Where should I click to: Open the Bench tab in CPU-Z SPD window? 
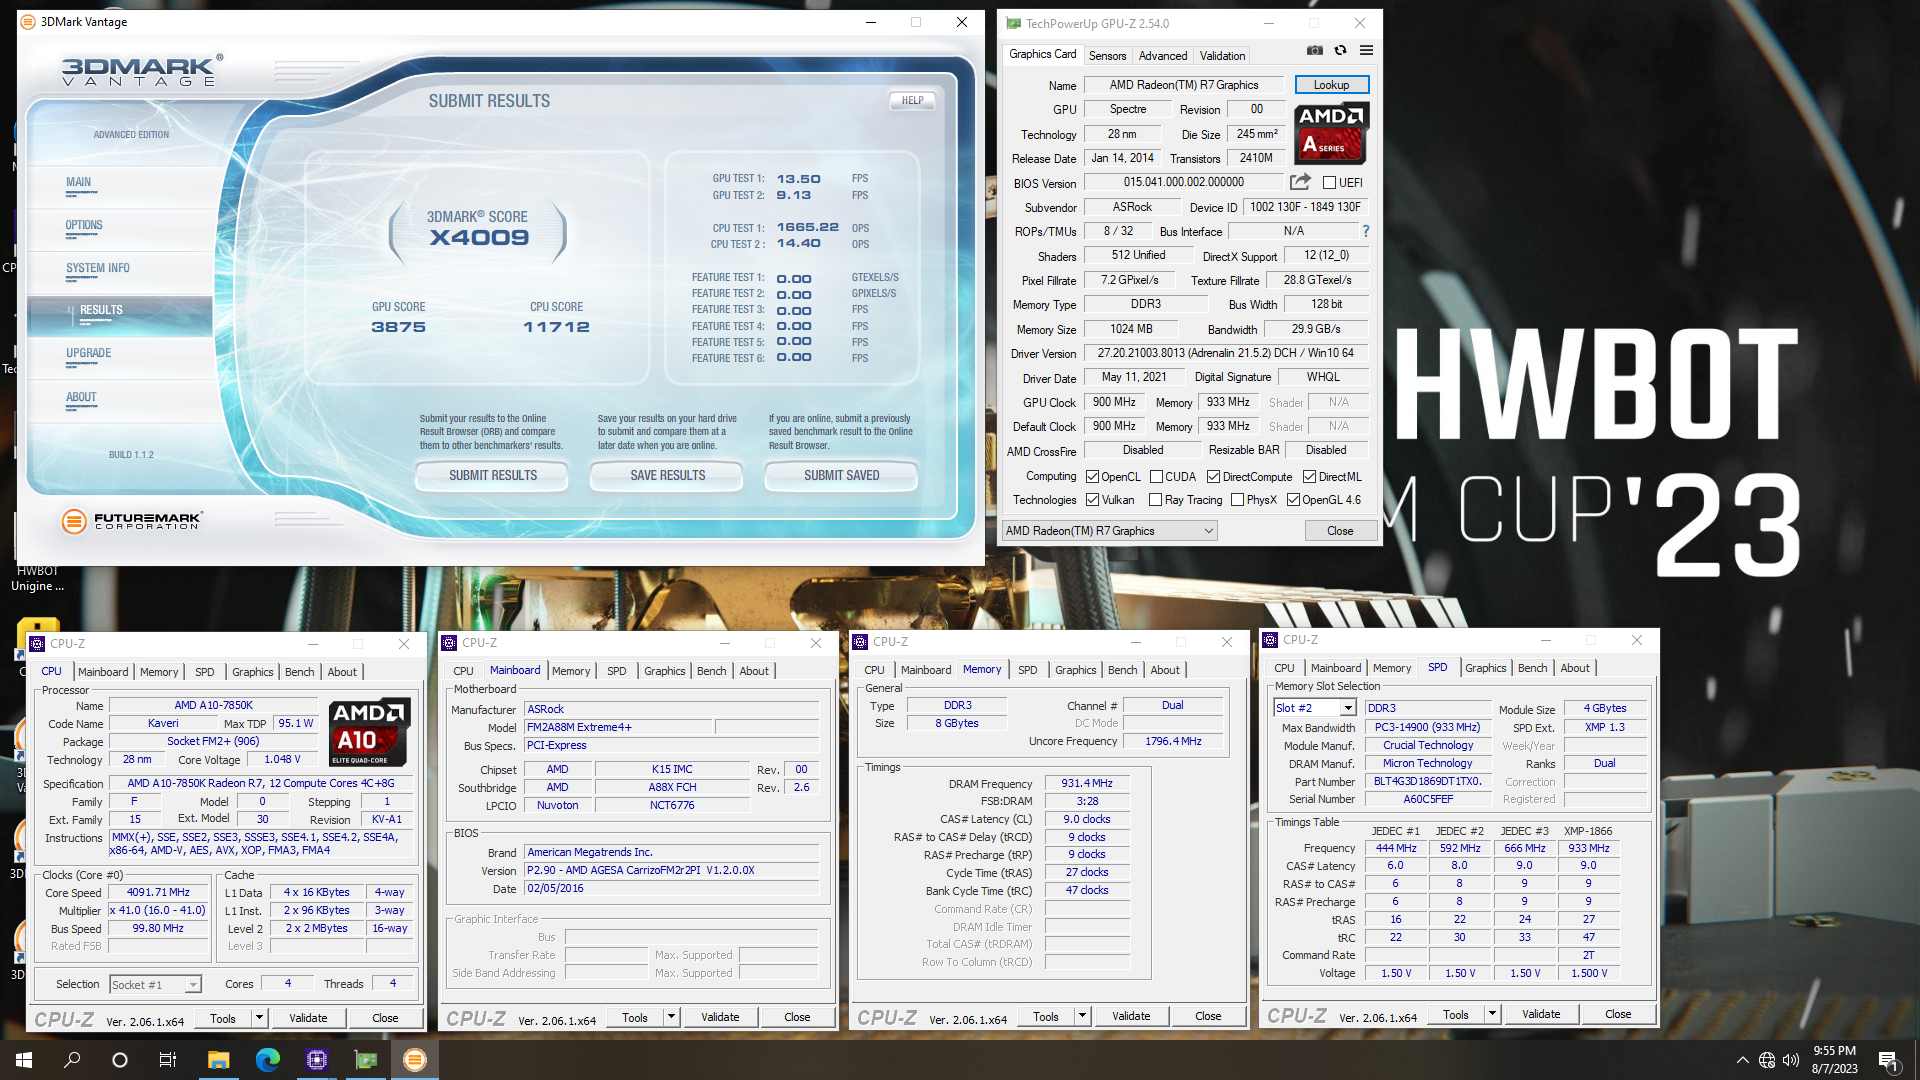click(x=1532, y=668)
